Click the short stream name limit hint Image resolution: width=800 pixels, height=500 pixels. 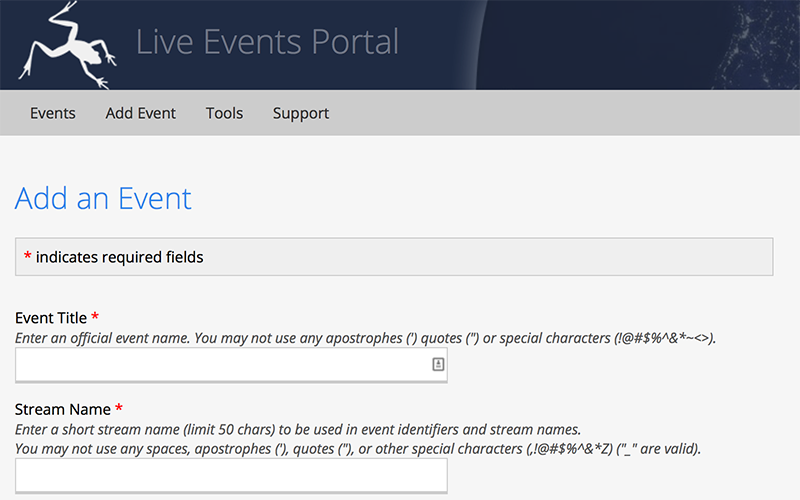298,430
